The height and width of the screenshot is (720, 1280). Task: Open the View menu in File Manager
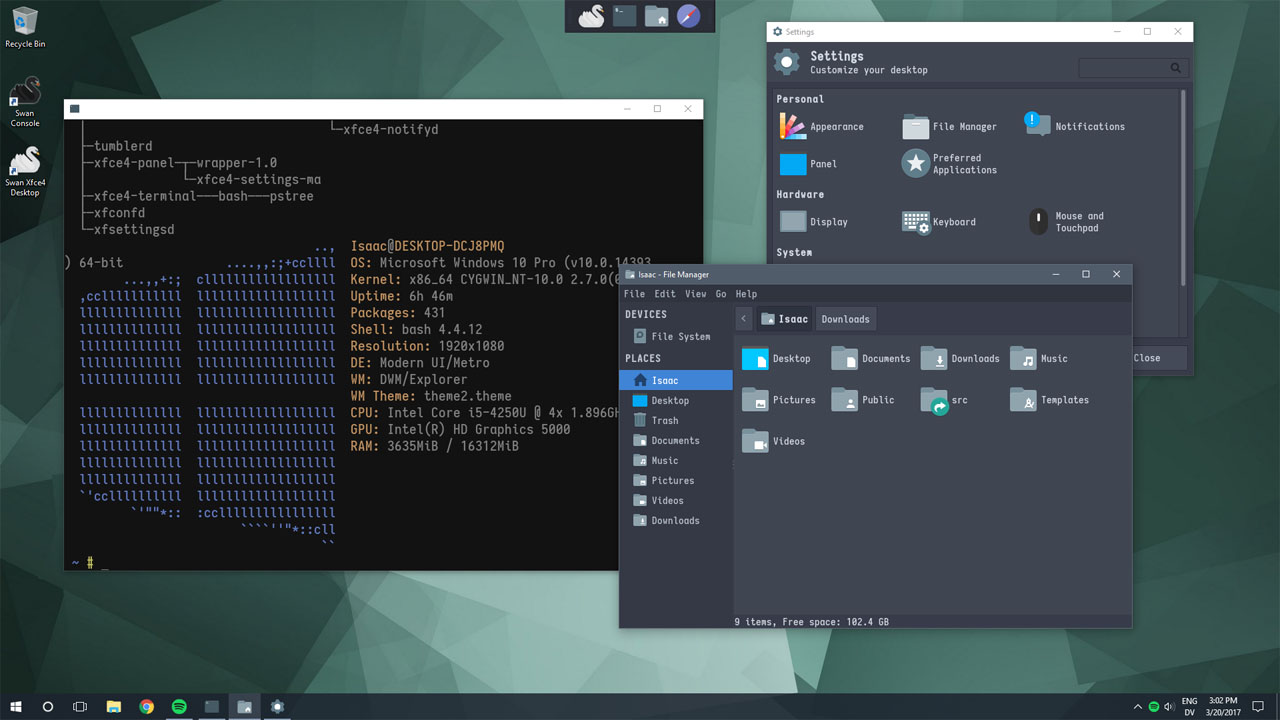tap(695, 293)
